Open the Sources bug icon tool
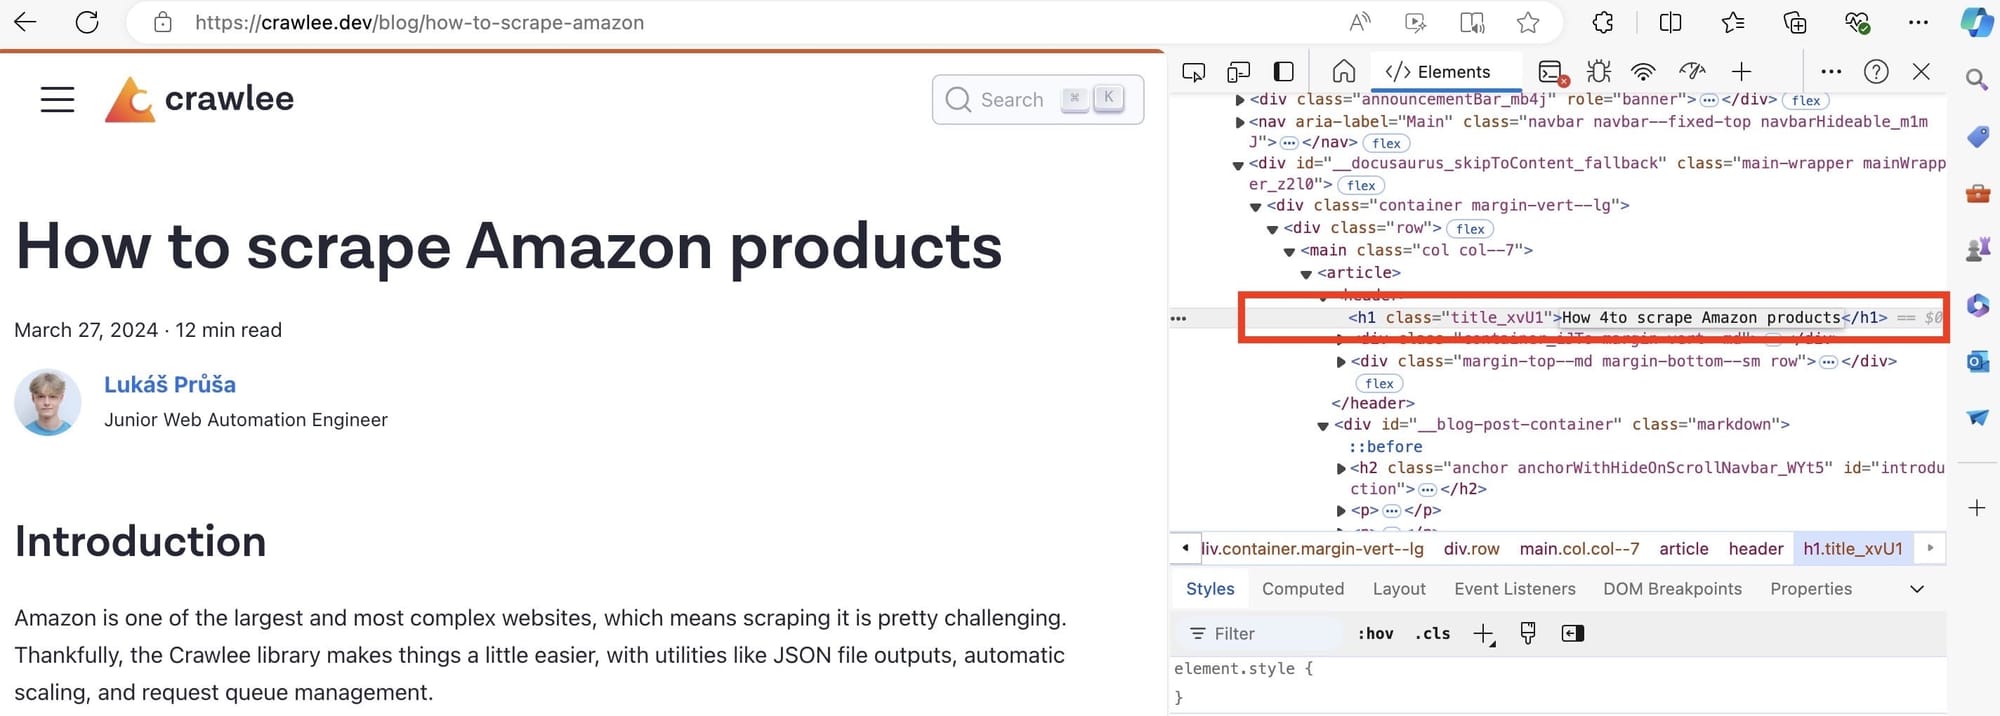 pos(1599,72)
